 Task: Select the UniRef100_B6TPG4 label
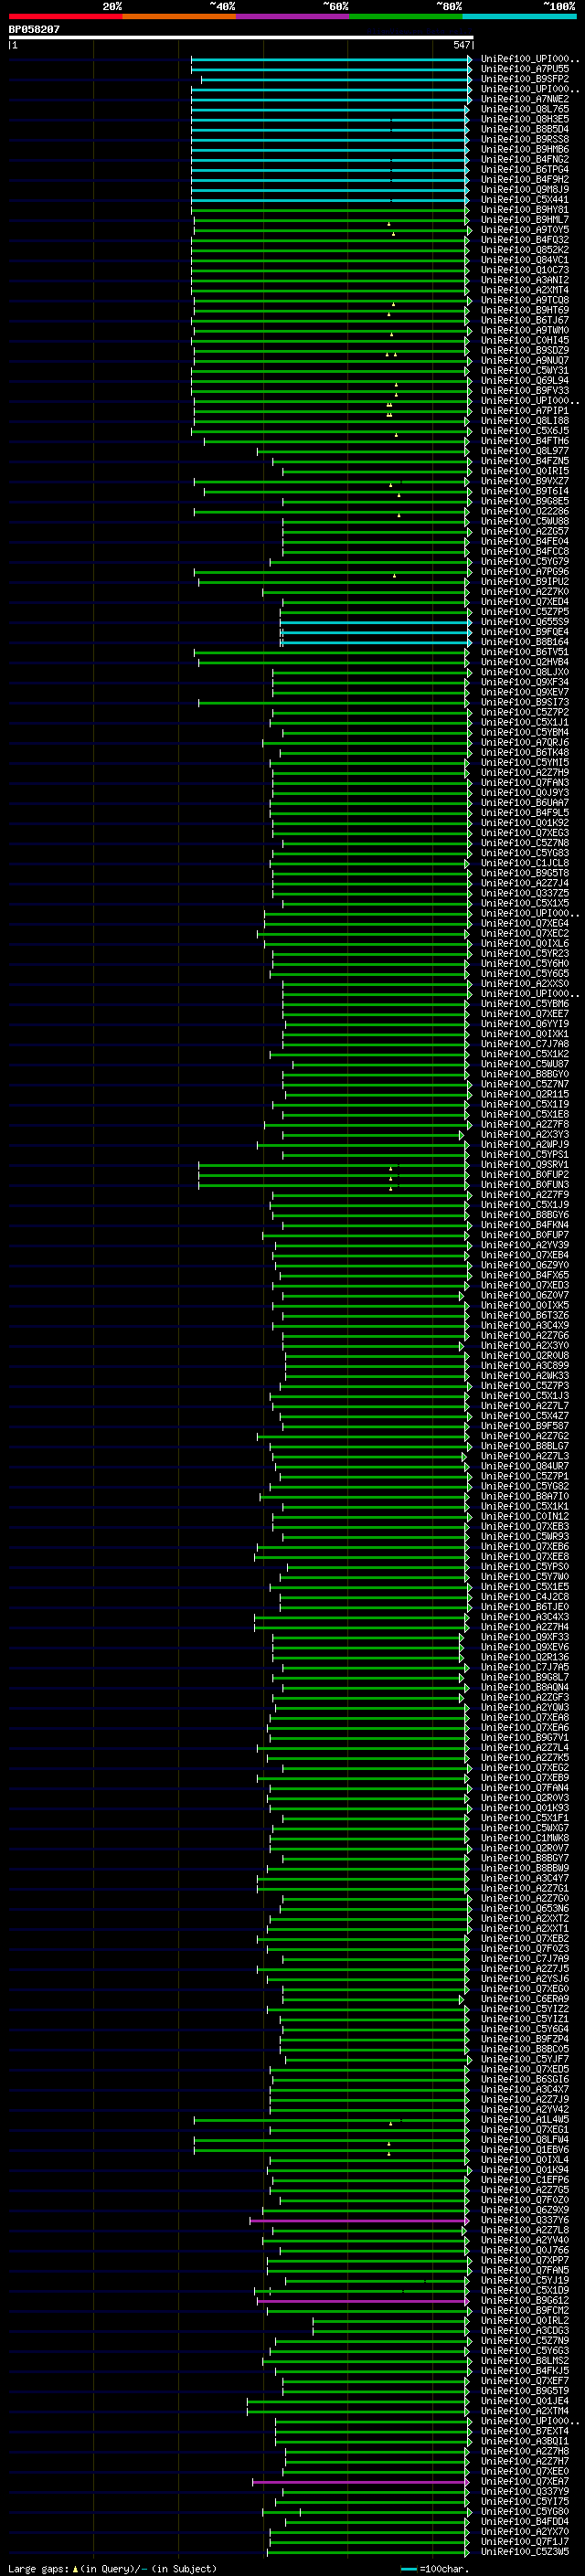point(524,170)
